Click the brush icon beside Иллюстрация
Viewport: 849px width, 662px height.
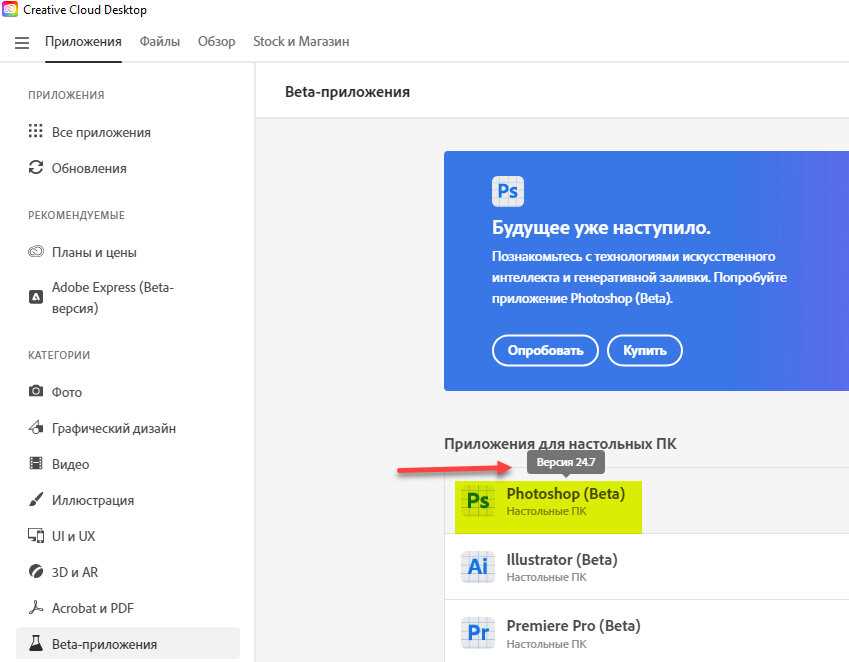click(x=36, y=499)
